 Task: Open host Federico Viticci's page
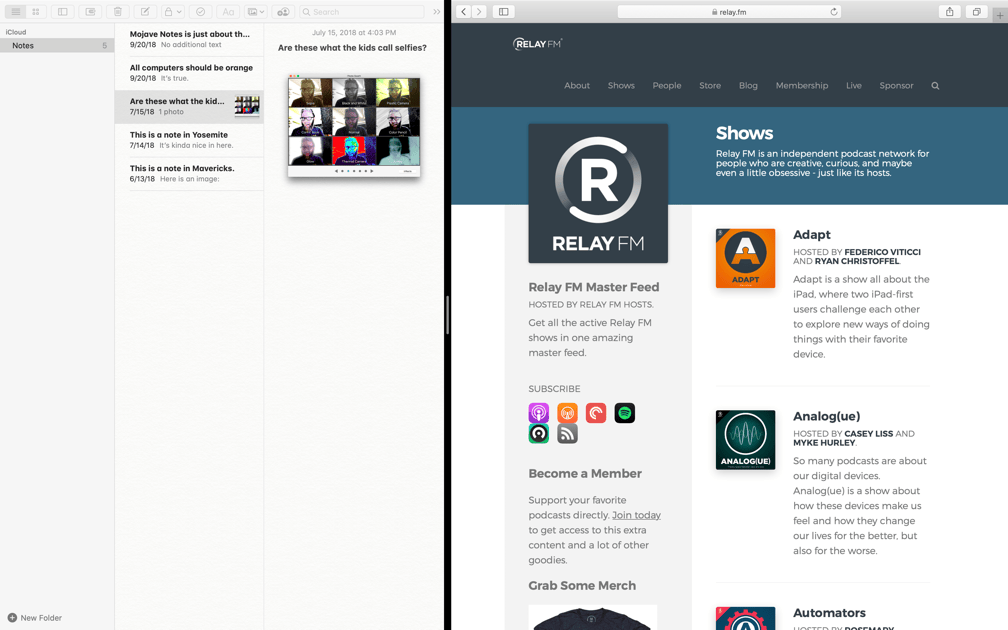(882, 252)
